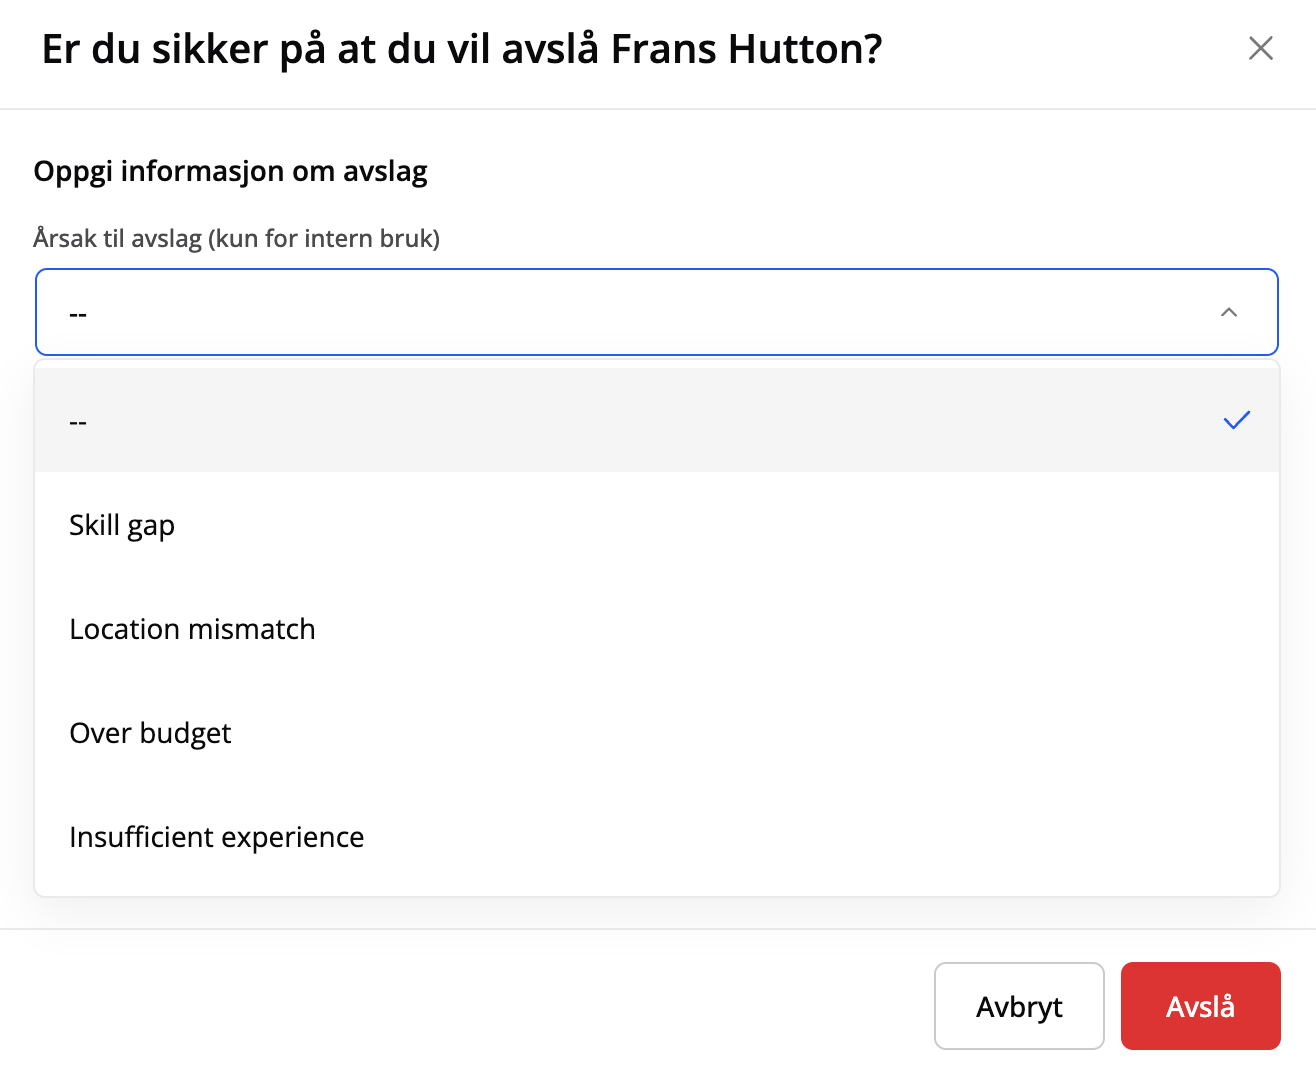Image resolution: width=1316 pixels, height=1074 pixels.
Task: Choose "Skill gap" as rejection reason
Action: pyautogui.click(x=122, y=525)
